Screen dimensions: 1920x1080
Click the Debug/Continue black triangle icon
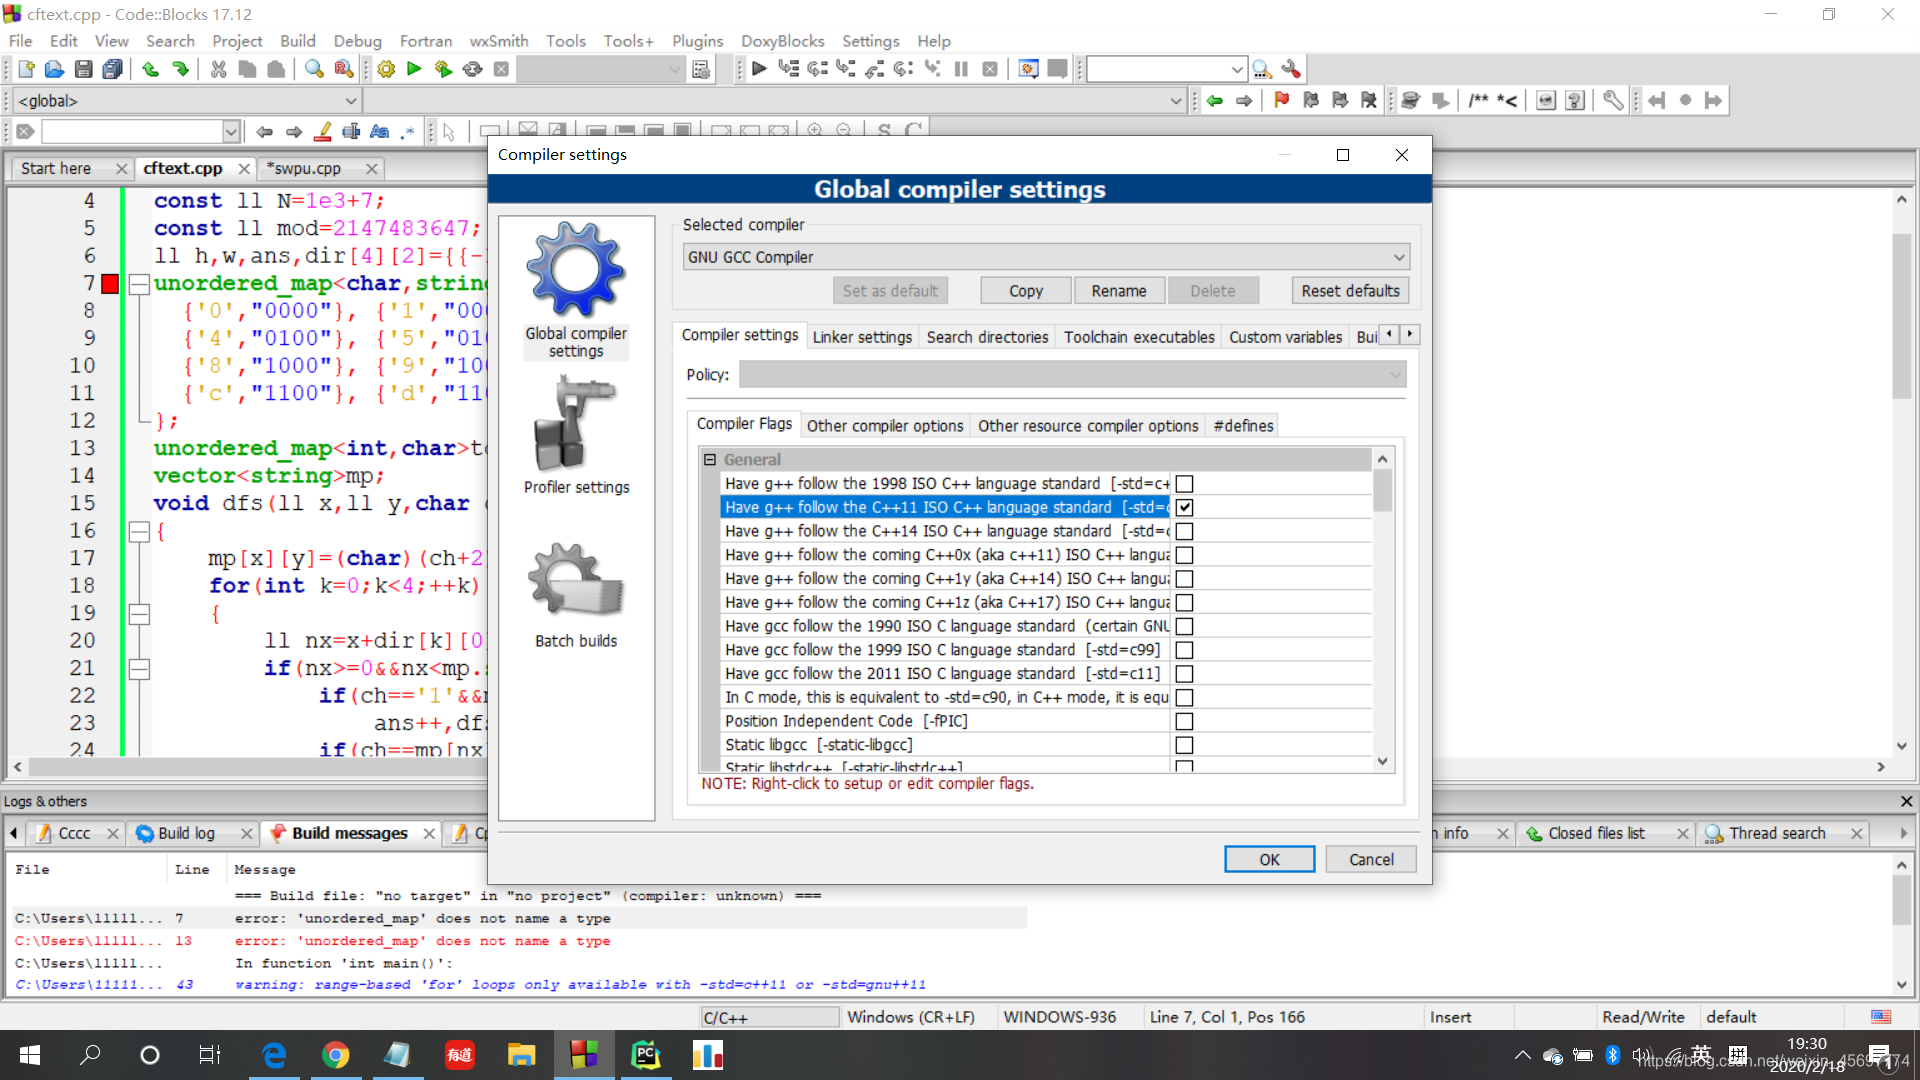[759, 69]
